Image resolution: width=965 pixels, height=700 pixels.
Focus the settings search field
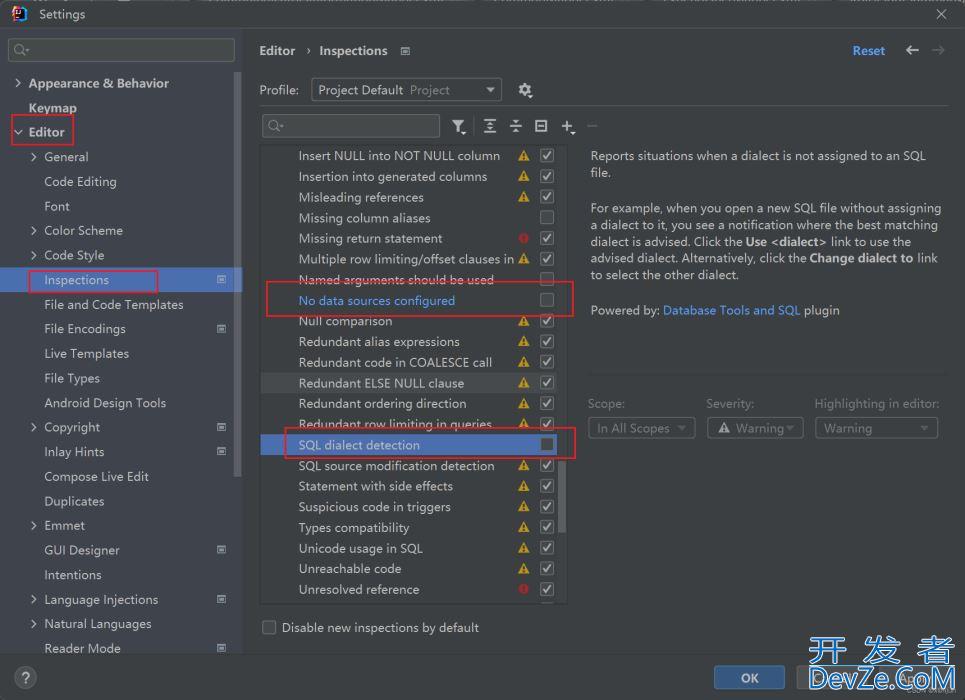pyautogui.click(x=121, y=50)
